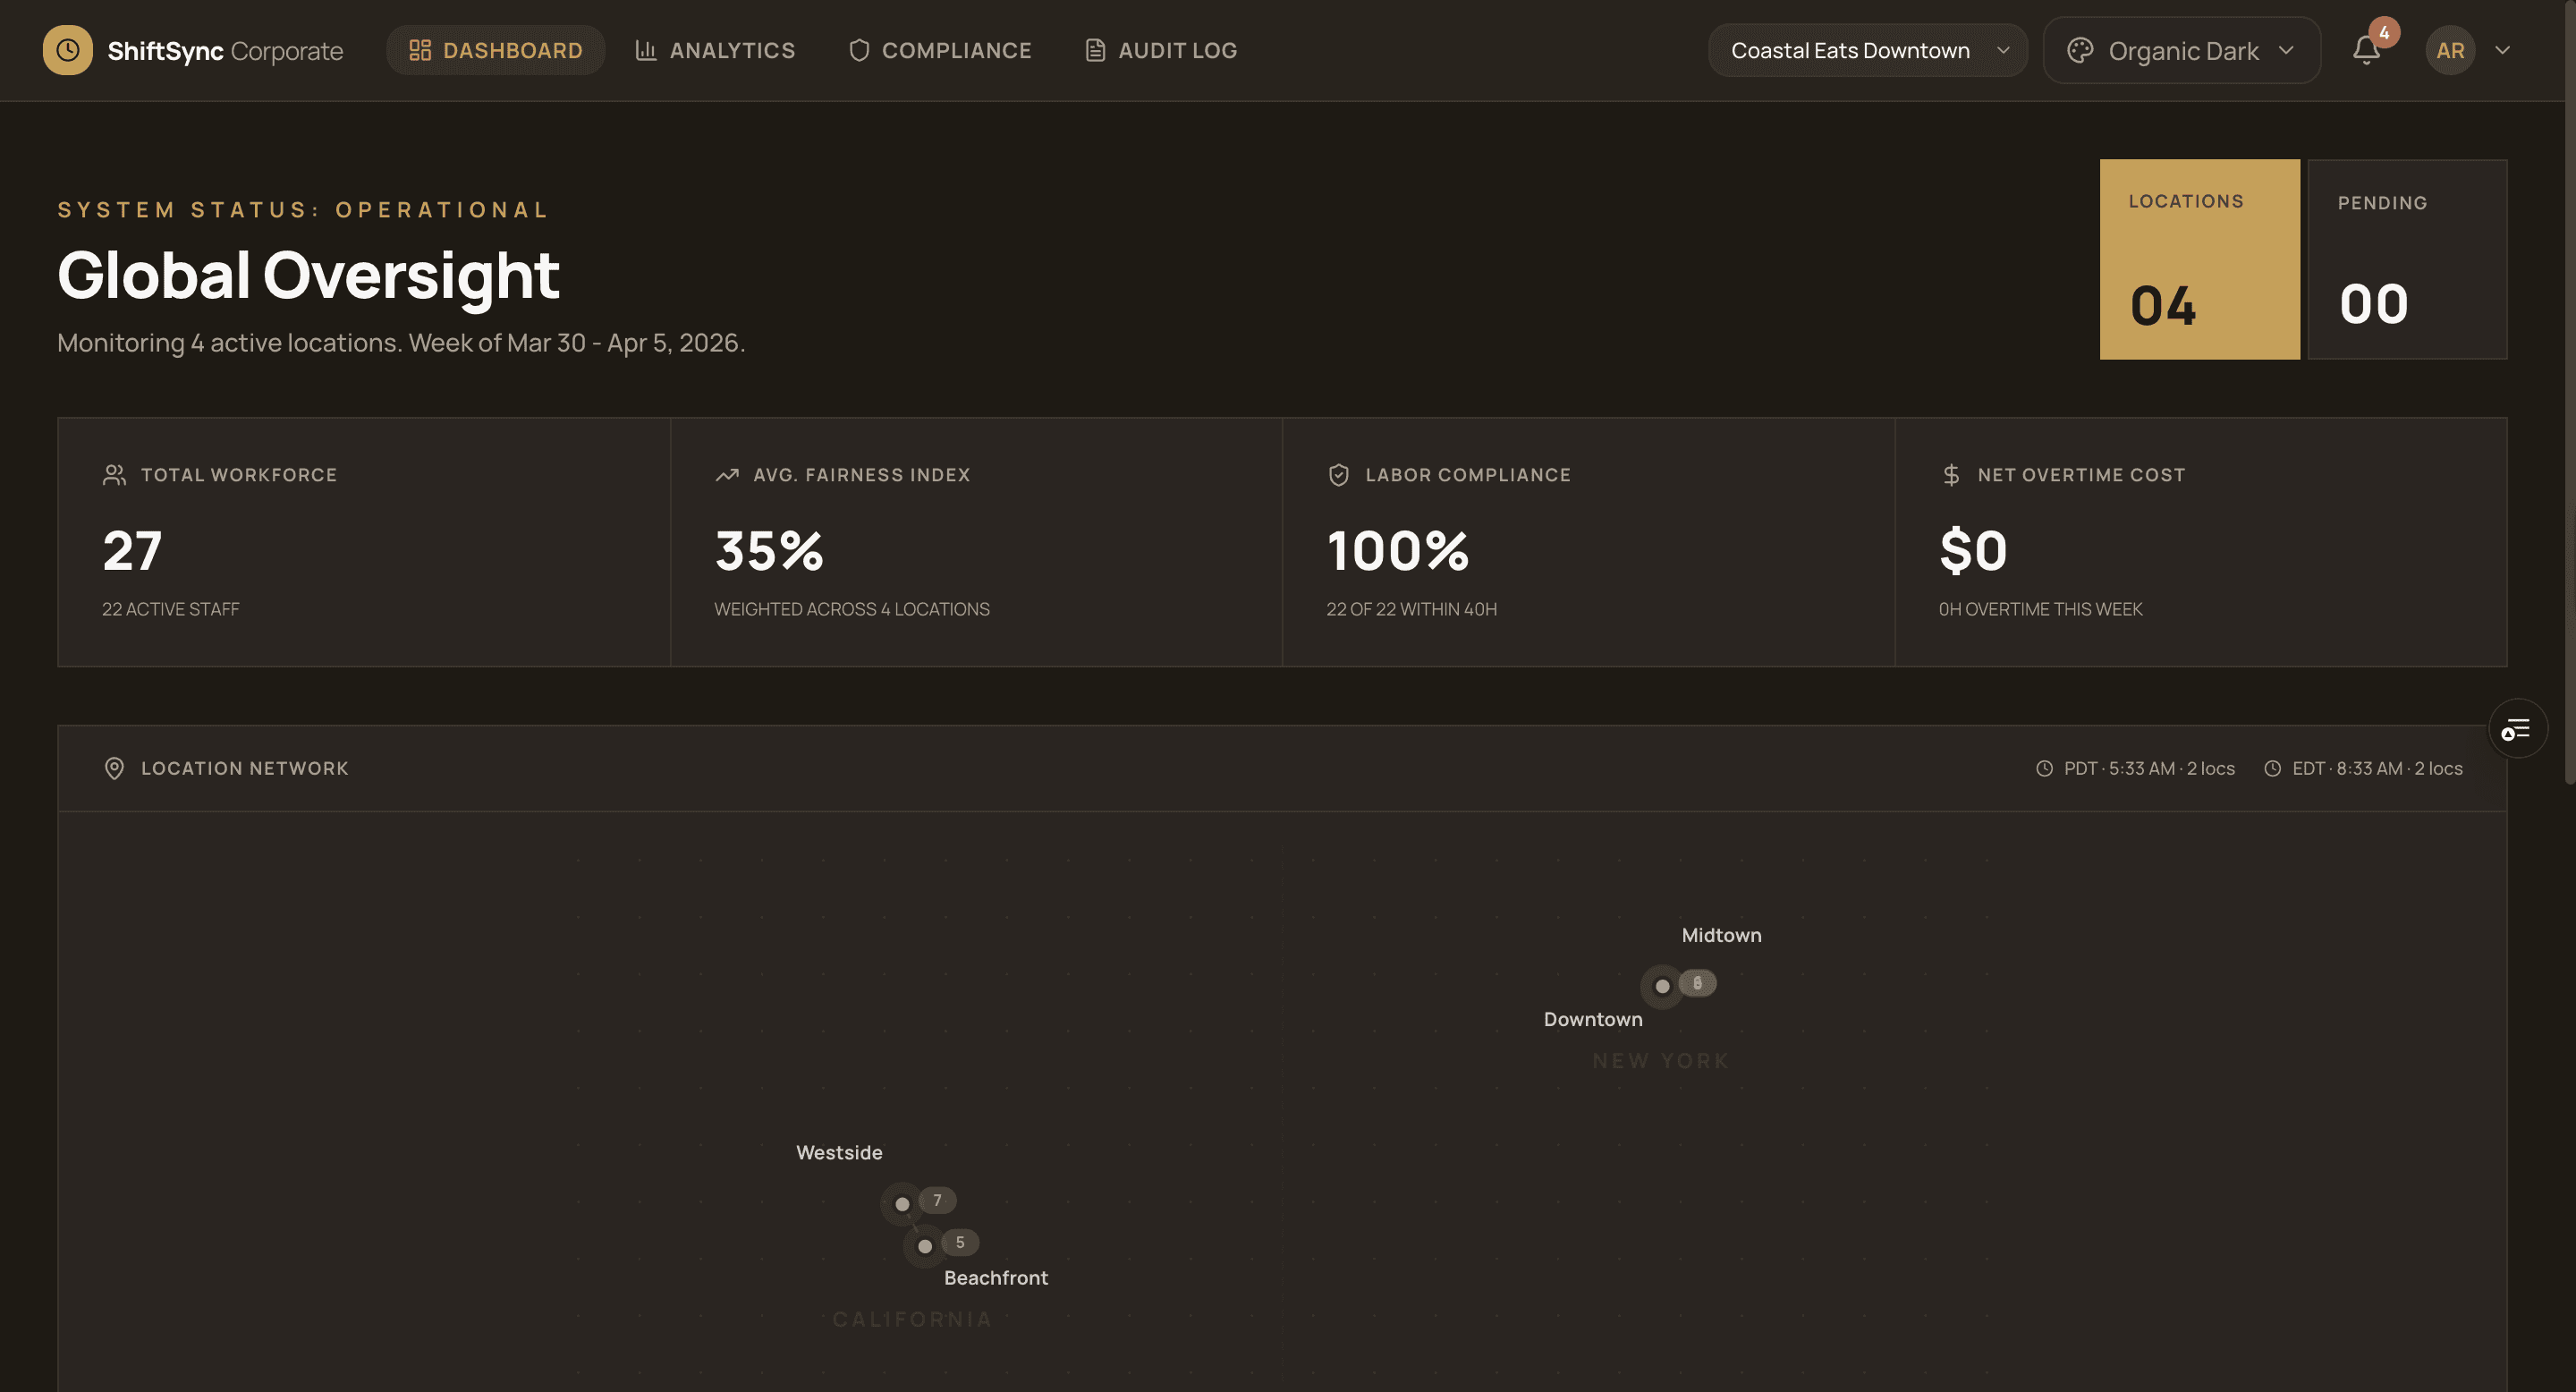Click the Dashboard navigation button
Screen dimensions: 2576x1392
tap(495, 49)
